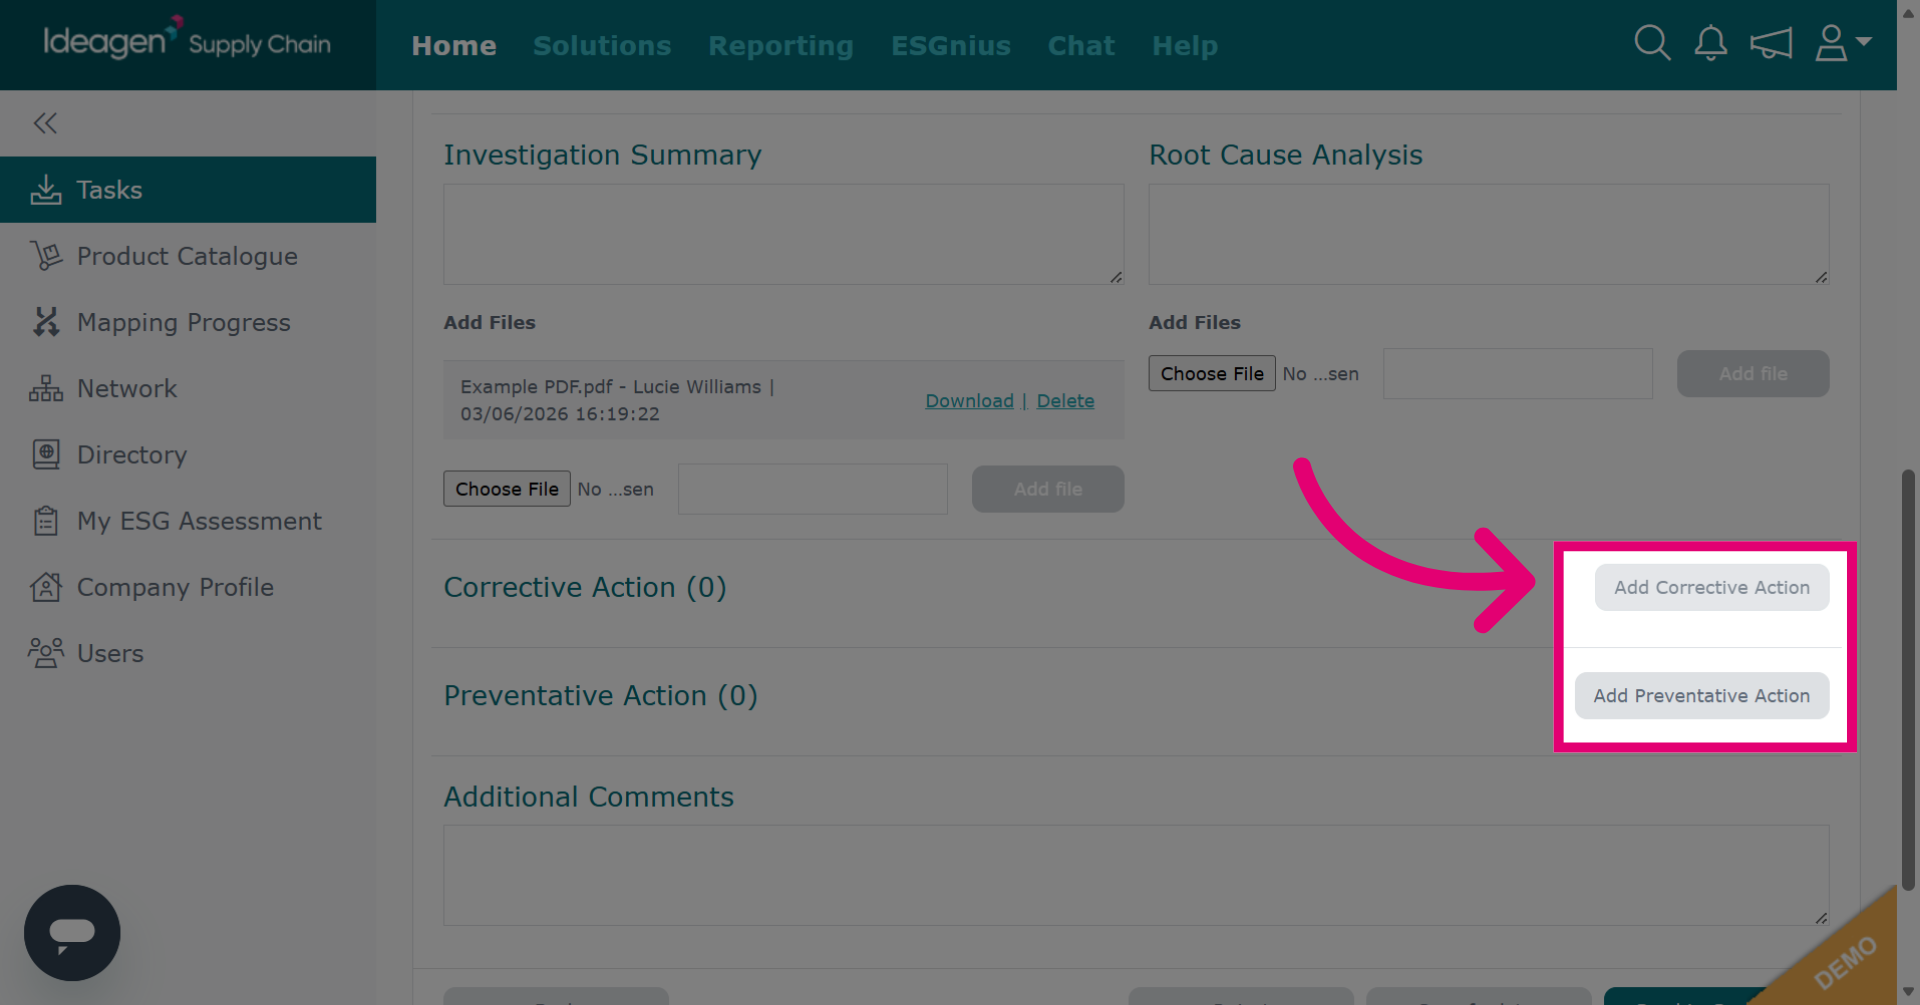The width and height of the screenshot is (1920, 1005).
Task: Click into the Root Cause Analysis text area
Action: [x=1489, y=234]
